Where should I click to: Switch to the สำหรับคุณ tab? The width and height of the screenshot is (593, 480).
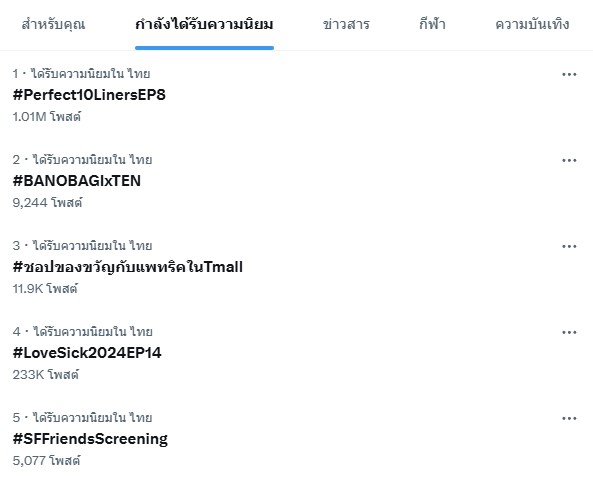[x=53, y=25]
